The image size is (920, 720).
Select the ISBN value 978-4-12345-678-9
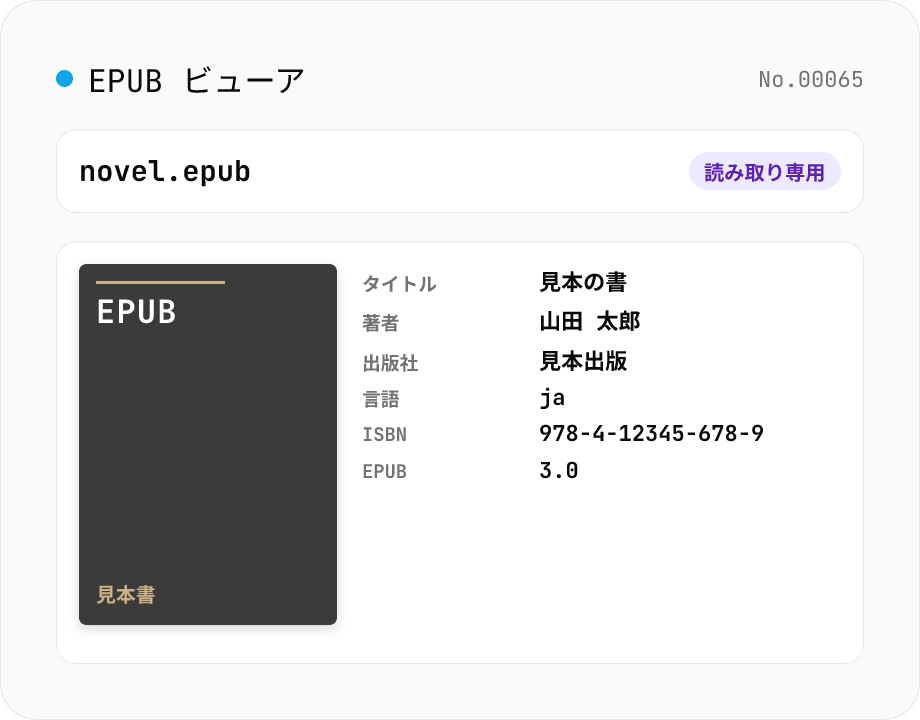pyautogui.click(x=651, y=434)
